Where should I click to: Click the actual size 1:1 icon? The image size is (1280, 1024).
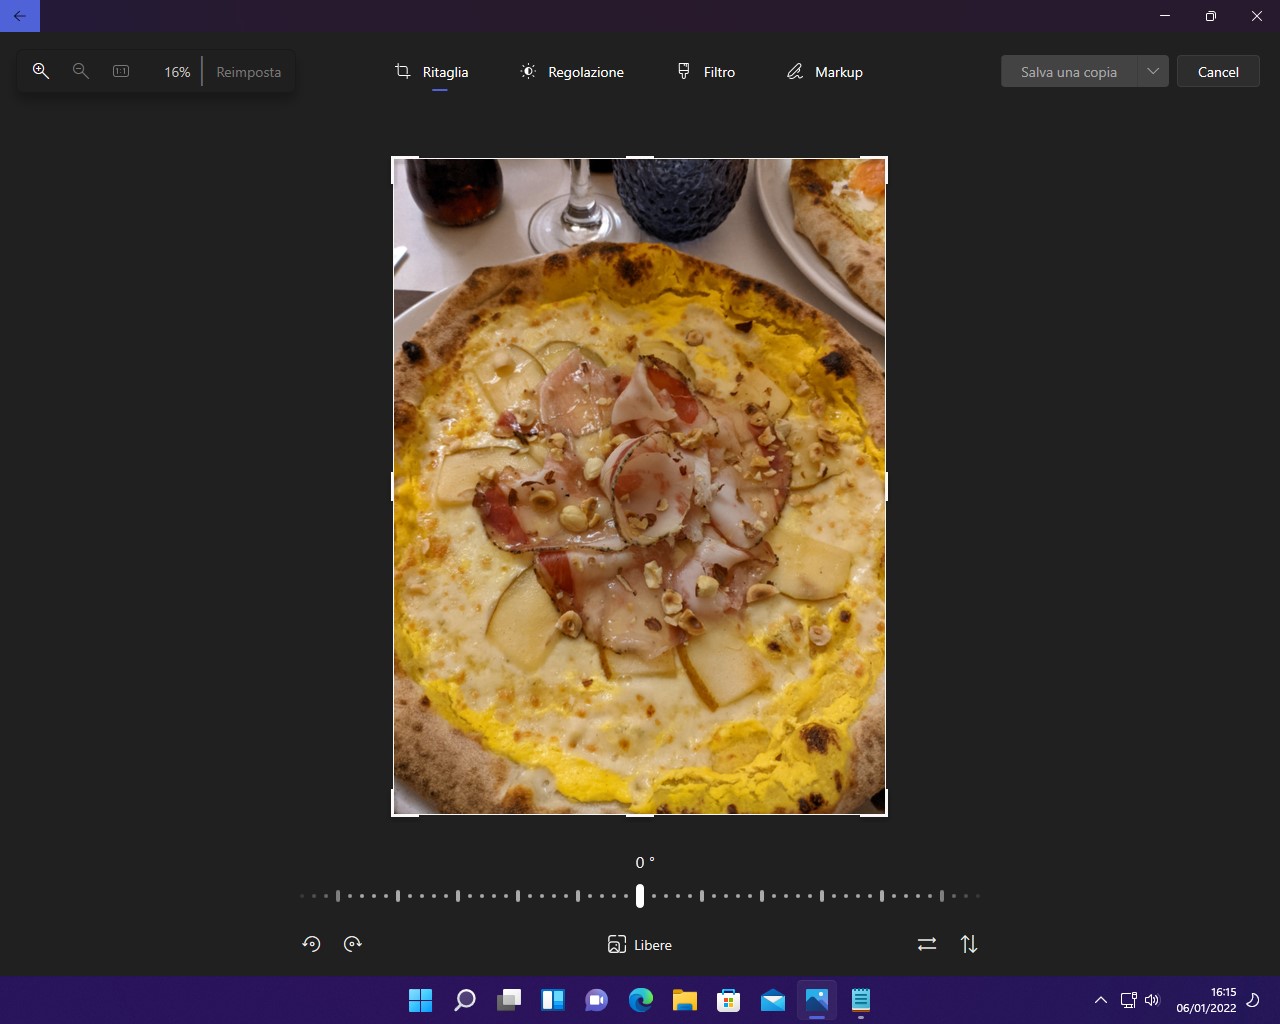pos(121,71)
